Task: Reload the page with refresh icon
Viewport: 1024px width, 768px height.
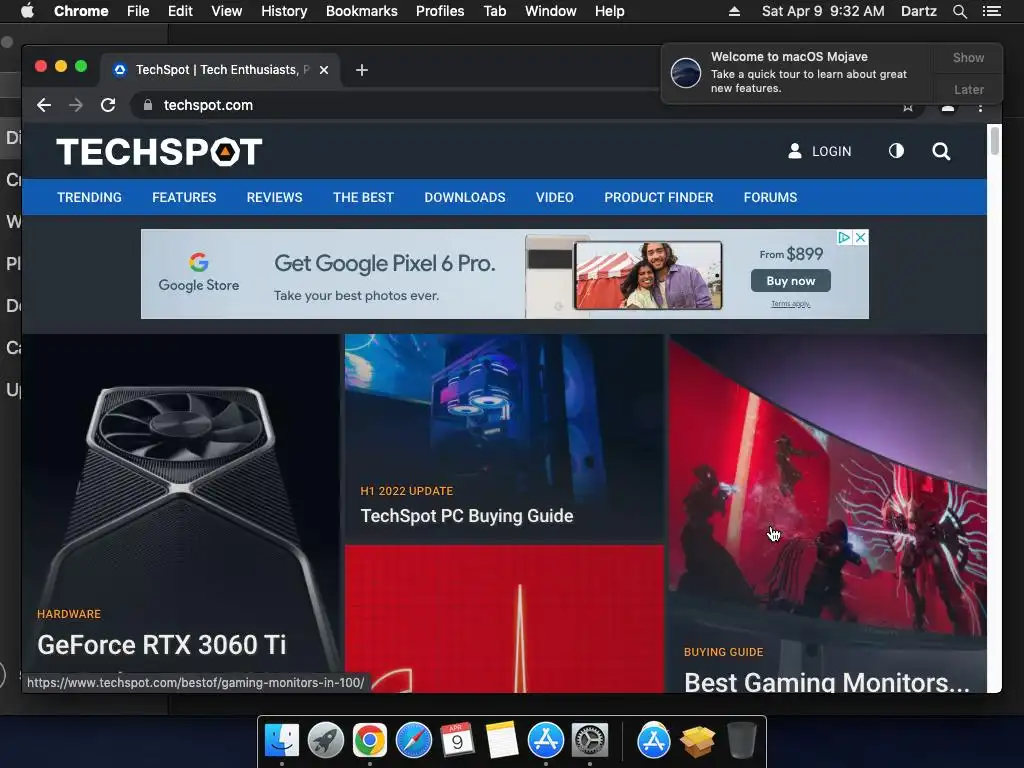Action: click(x=108, y=105)
